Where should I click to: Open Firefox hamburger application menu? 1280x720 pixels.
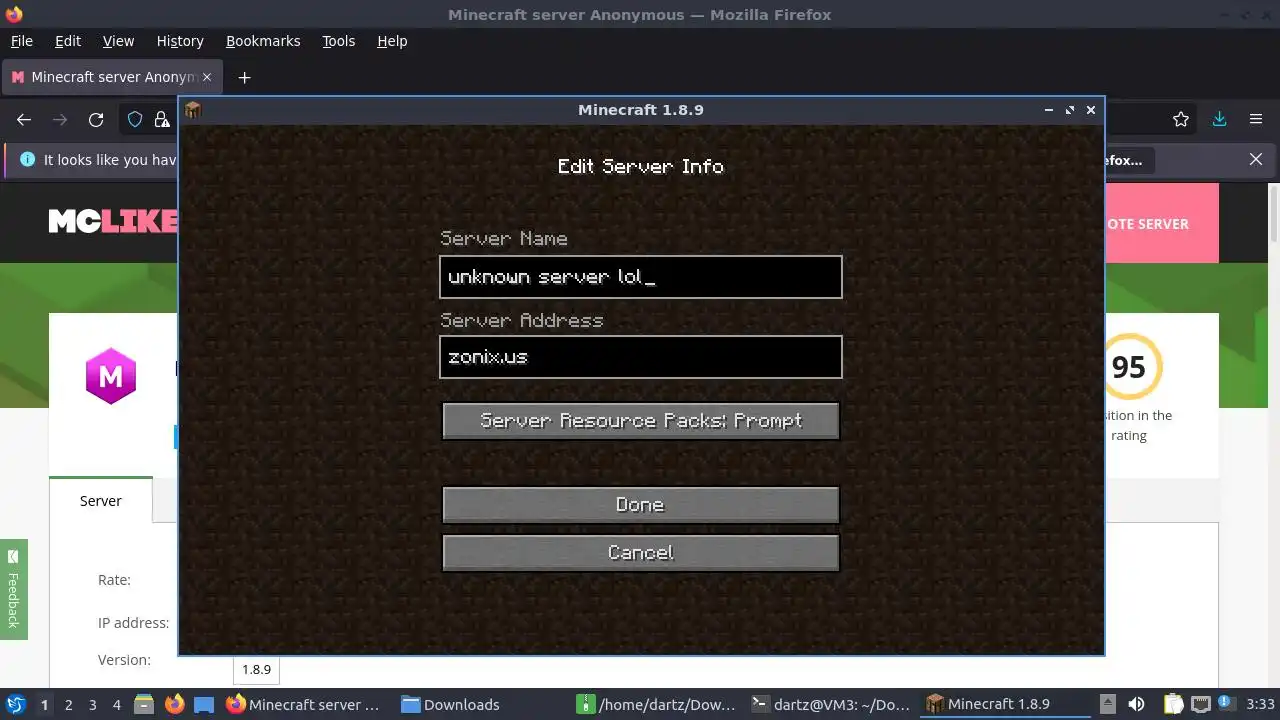[1256, 120]
